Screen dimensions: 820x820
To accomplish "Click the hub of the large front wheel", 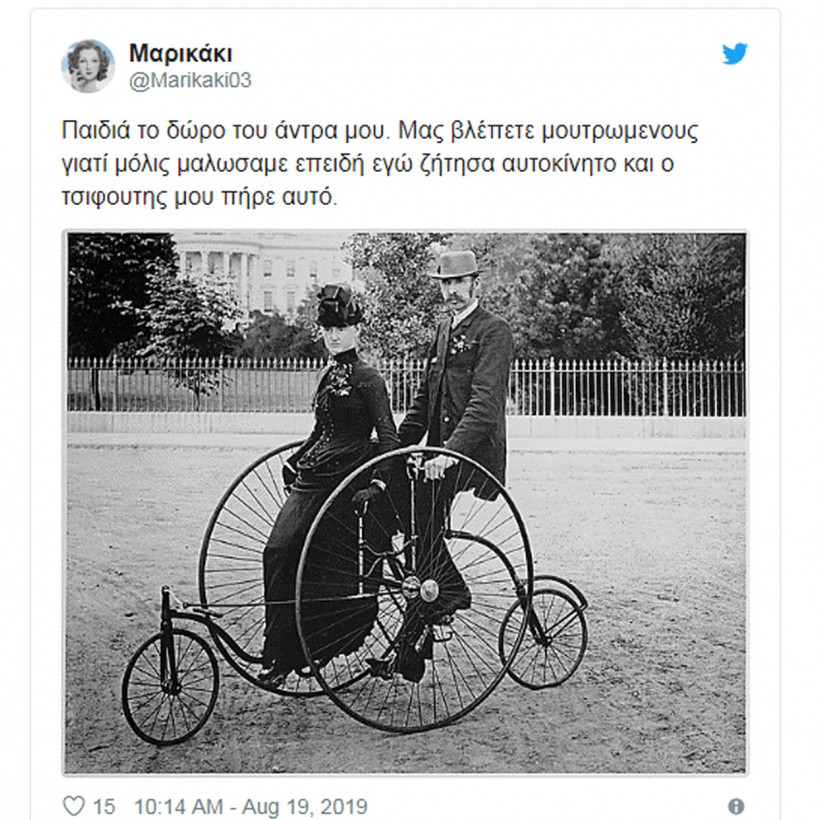I will (x=420, y=589).
